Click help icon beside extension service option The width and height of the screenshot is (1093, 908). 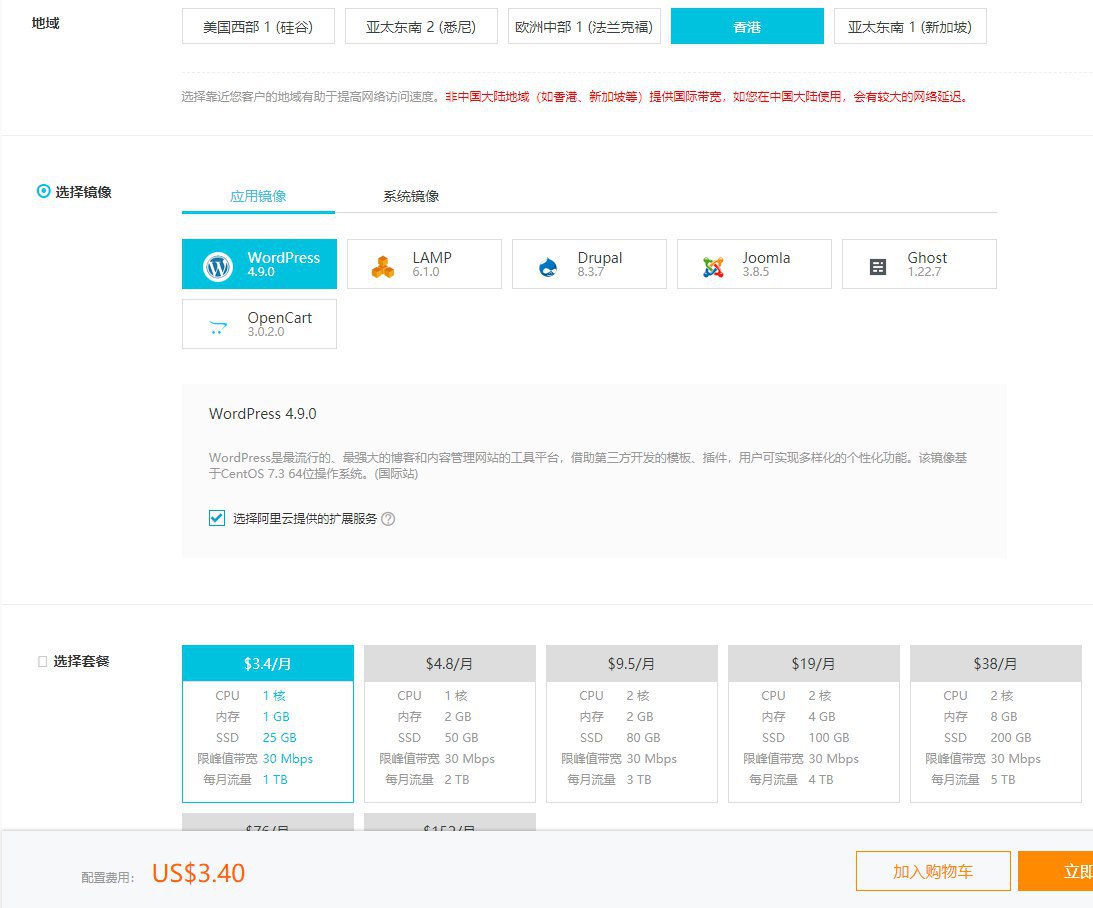click(x=388, y=519)
